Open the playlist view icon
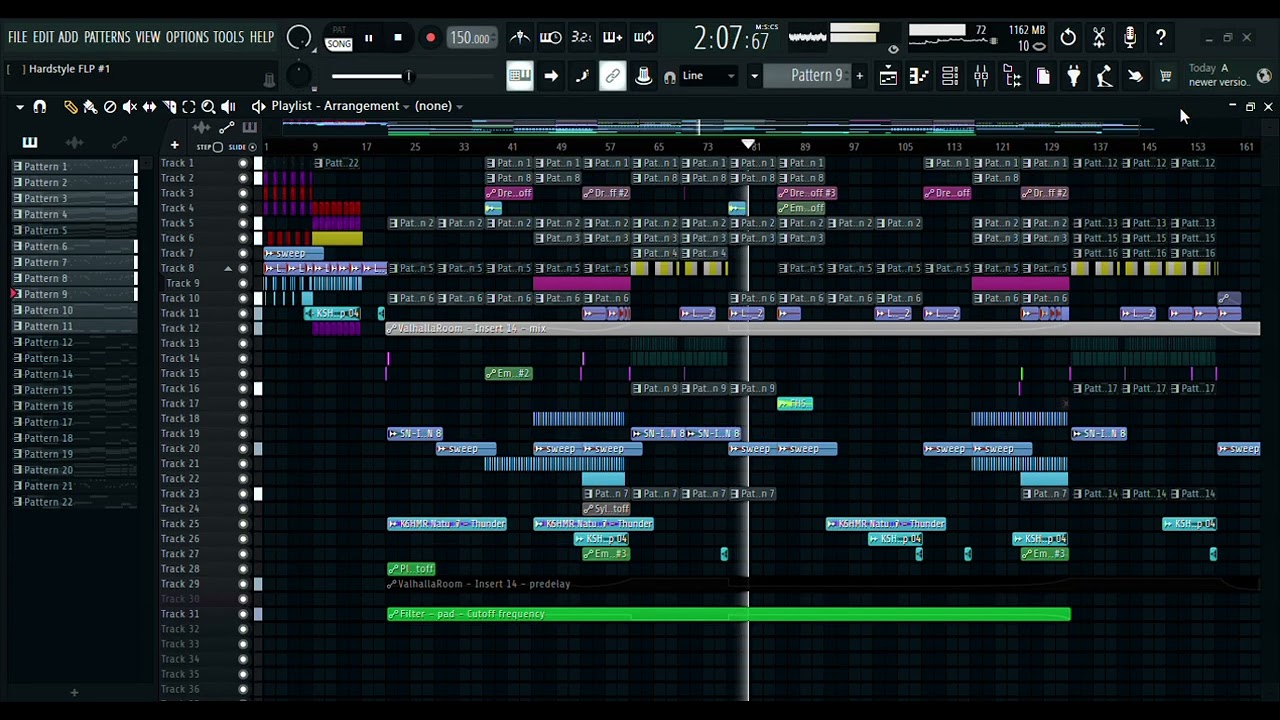 (x=888, y=76)
